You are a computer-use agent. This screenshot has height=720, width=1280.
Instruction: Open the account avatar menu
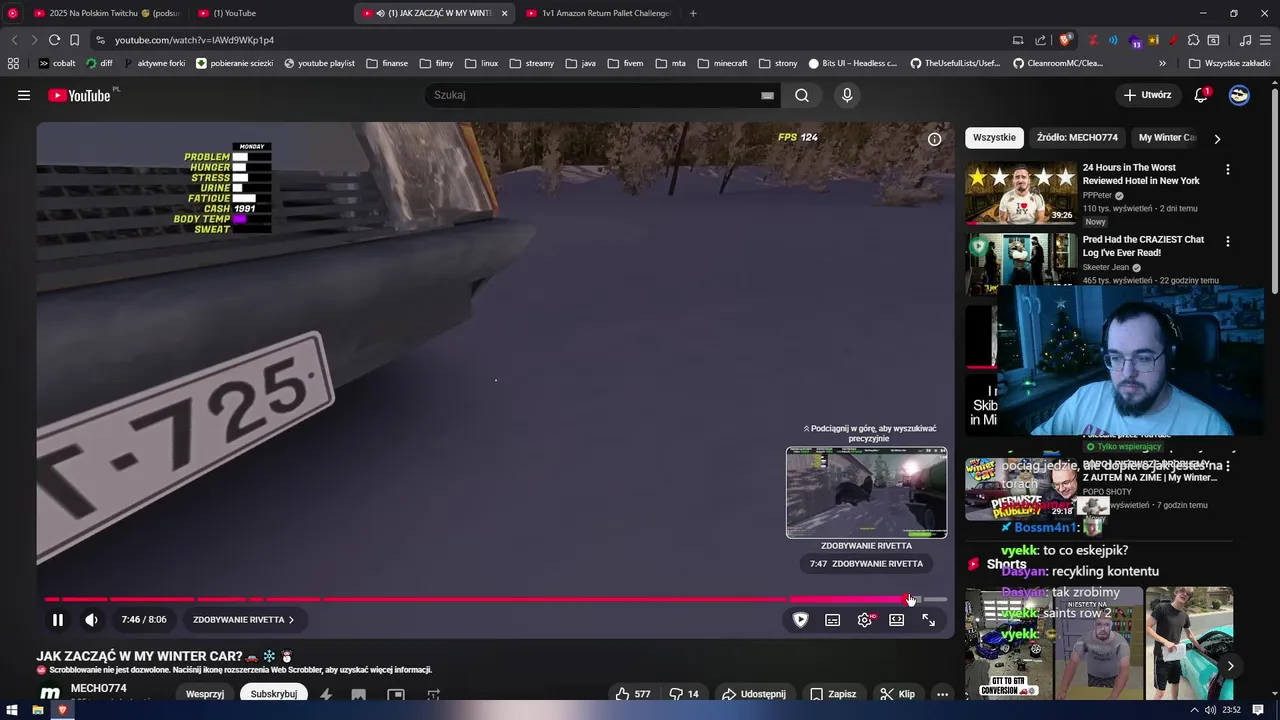click(1239, 95)
